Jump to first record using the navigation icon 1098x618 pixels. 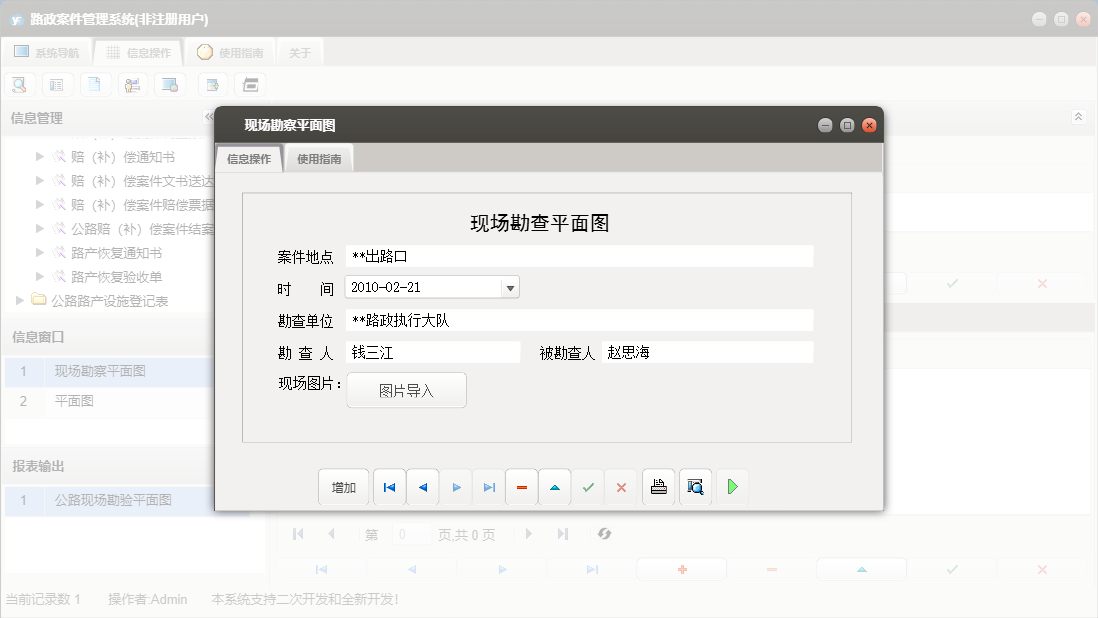point(389,487)
